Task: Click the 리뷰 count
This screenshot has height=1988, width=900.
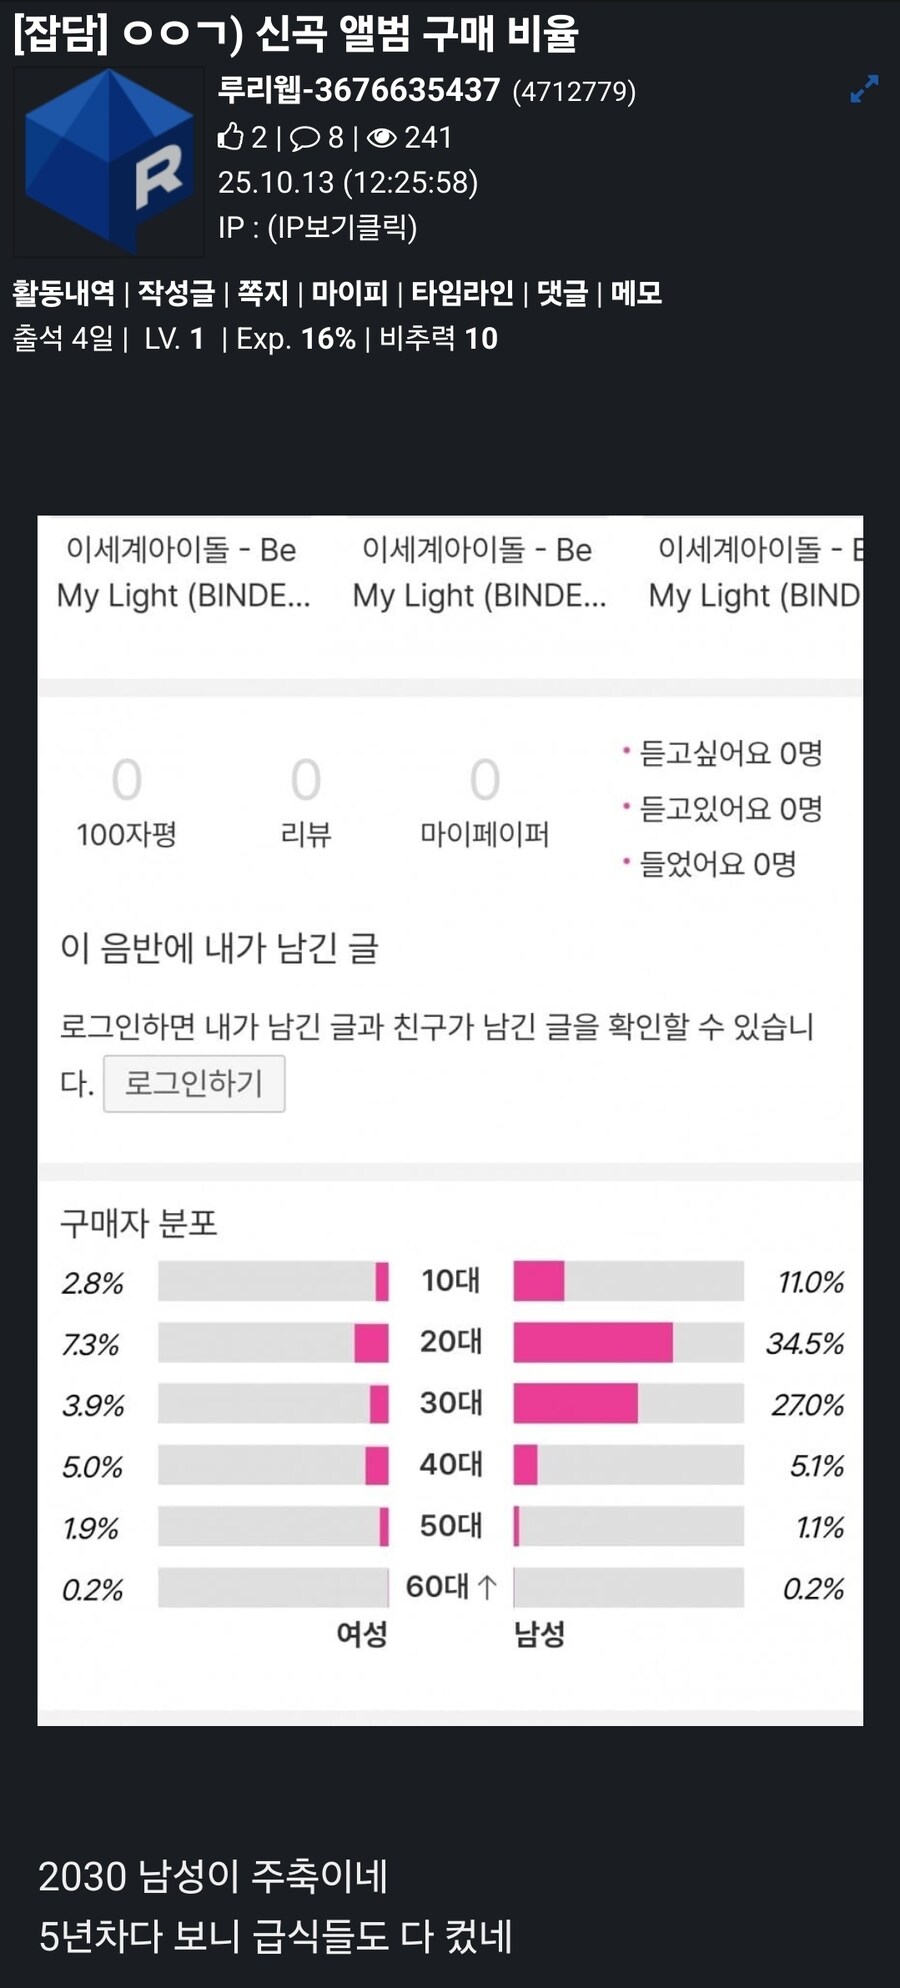Action: 306,780
